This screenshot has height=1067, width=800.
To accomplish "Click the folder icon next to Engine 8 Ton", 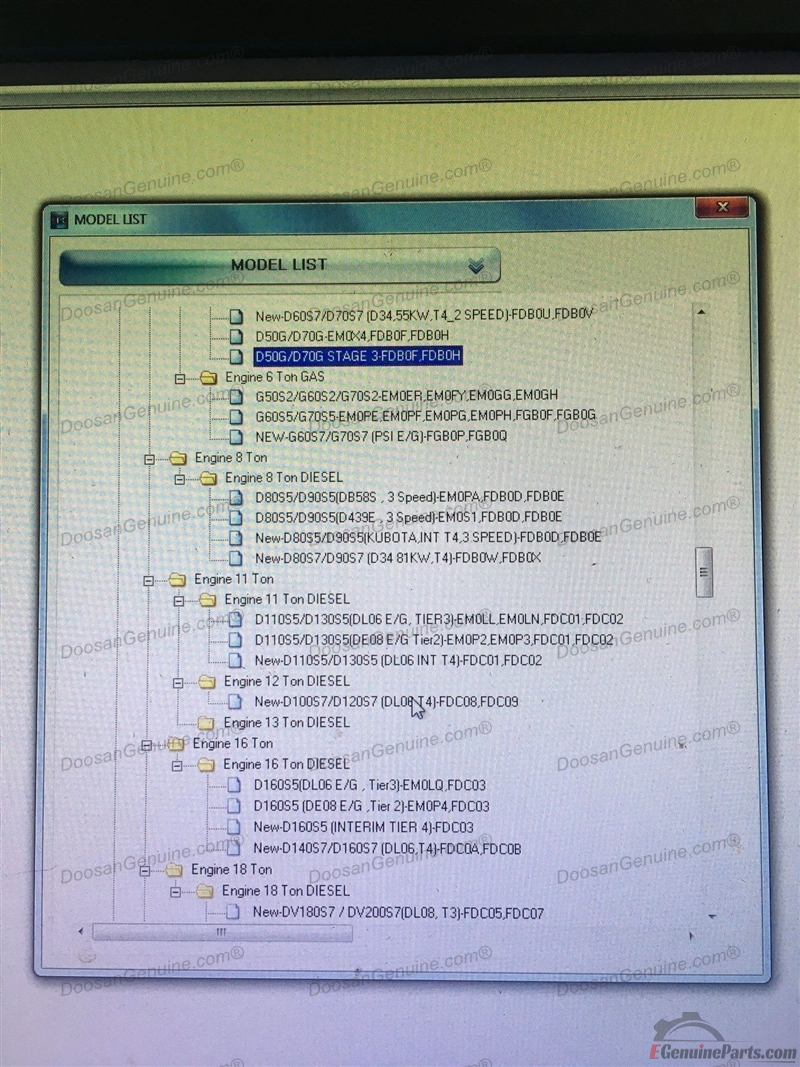I will coord(178,458).
